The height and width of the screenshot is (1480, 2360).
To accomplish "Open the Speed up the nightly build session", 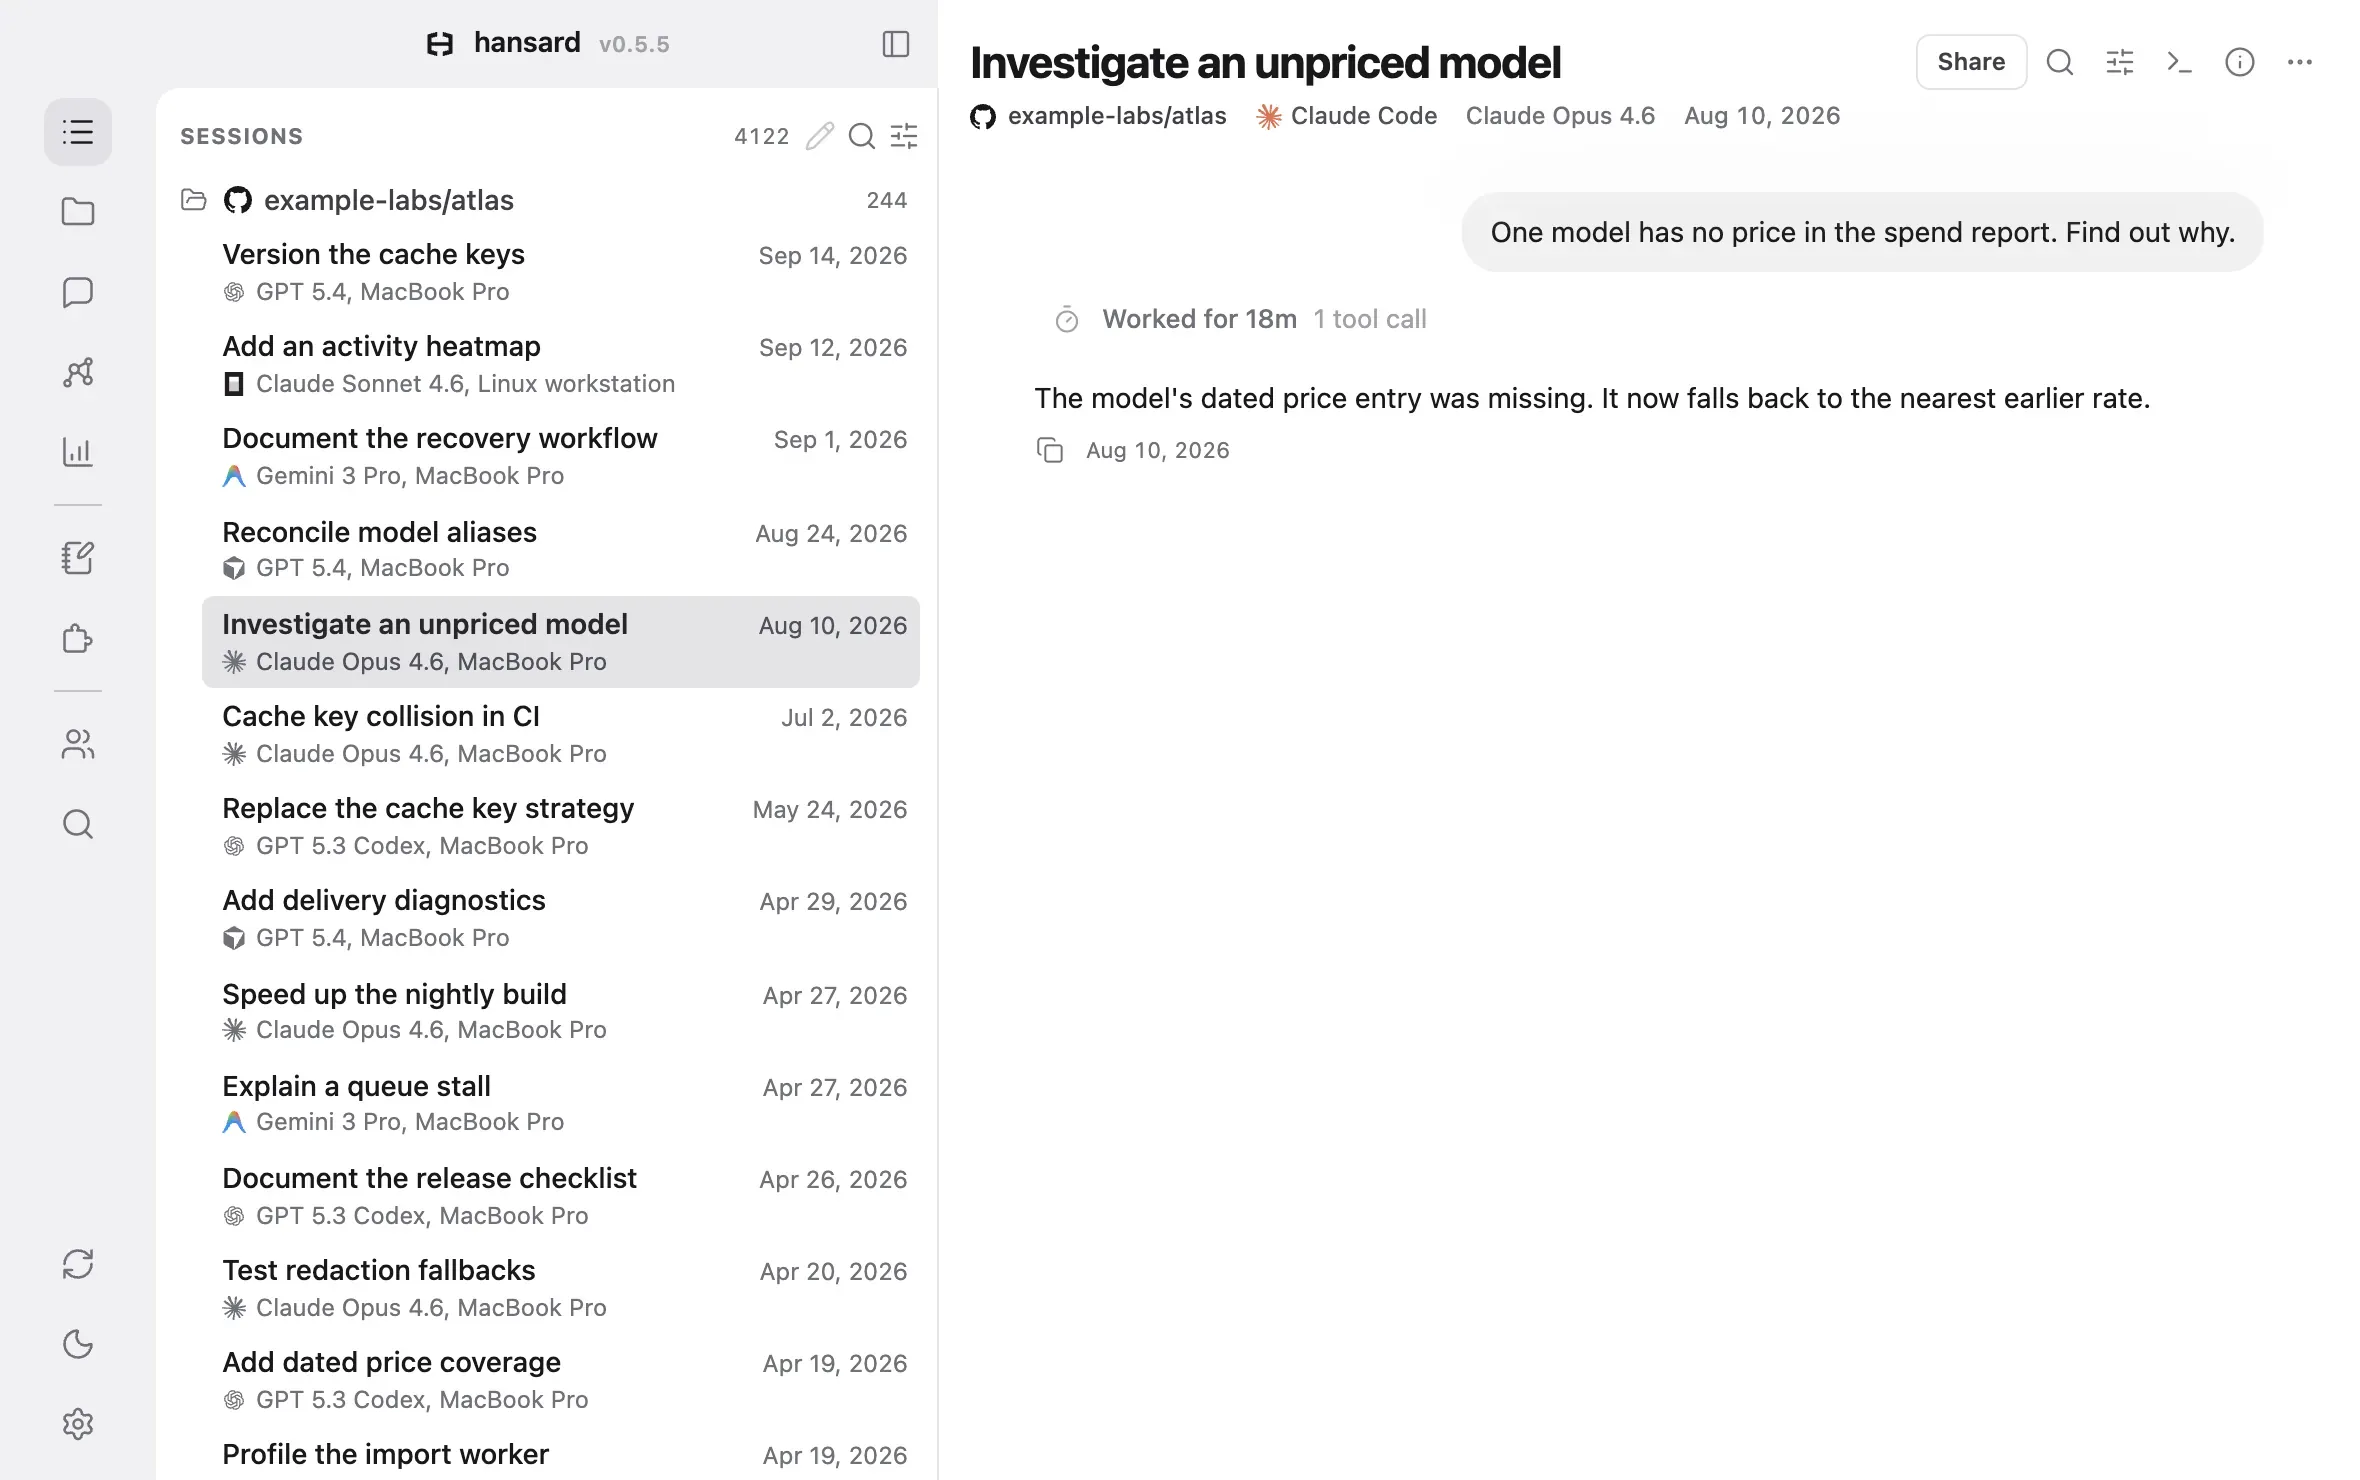I will (561, 1011).
